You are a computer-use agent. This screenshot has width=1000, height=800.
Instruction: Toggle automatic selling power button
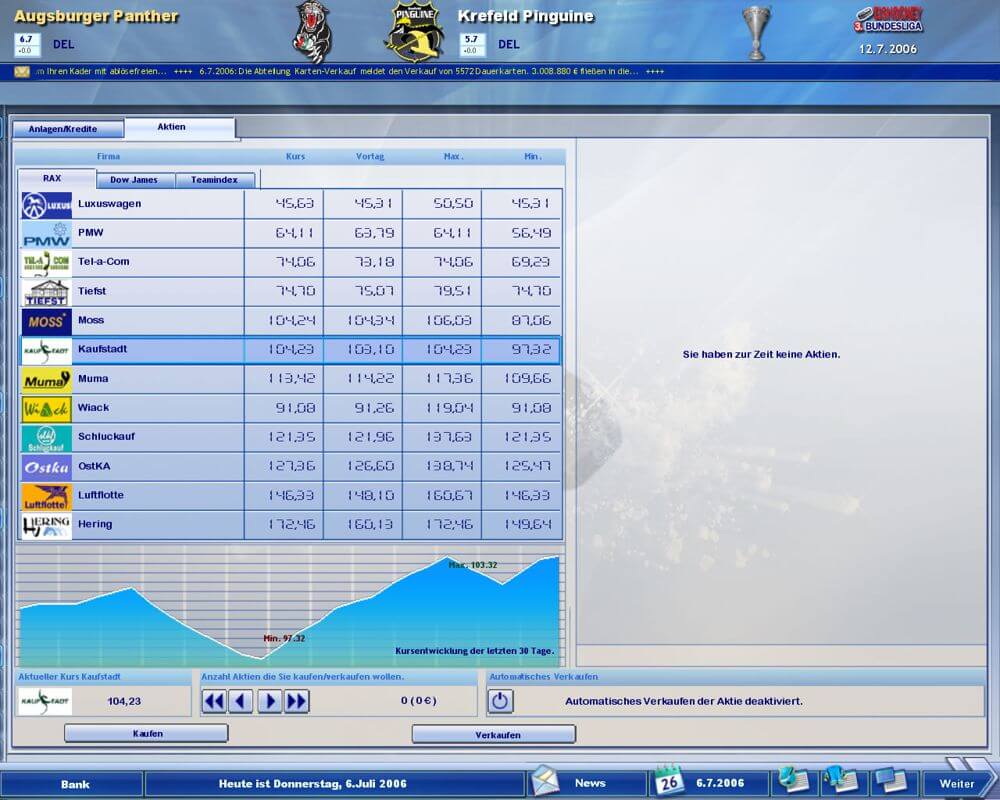501,701
